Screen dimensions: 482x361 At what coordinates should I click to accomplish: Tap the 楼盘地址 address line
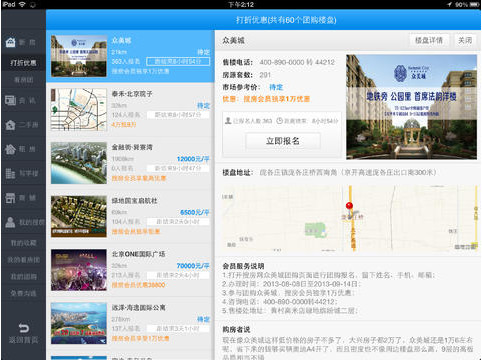coord(329,172)
